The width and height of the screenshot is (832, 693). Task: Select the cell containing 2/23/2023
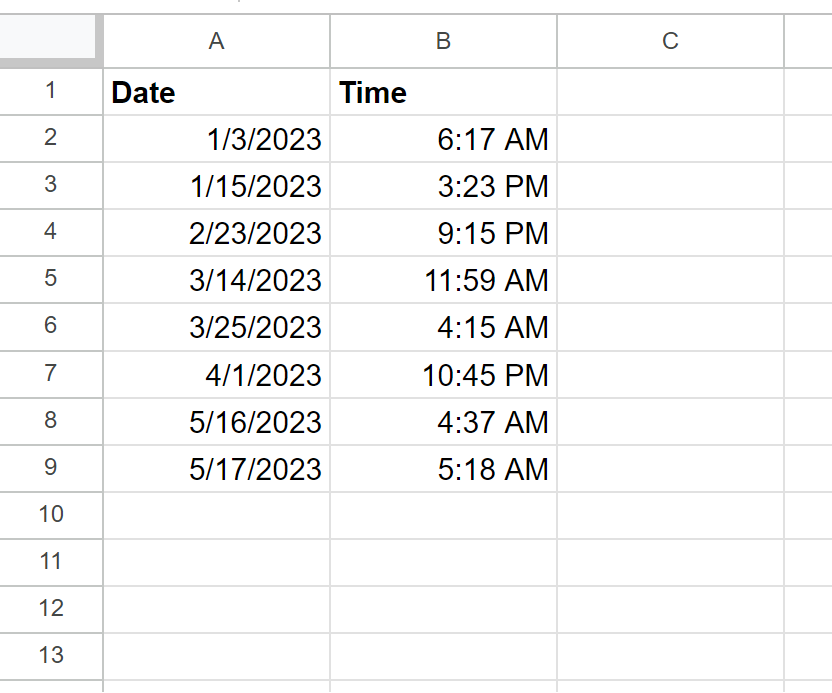point(216,233)
